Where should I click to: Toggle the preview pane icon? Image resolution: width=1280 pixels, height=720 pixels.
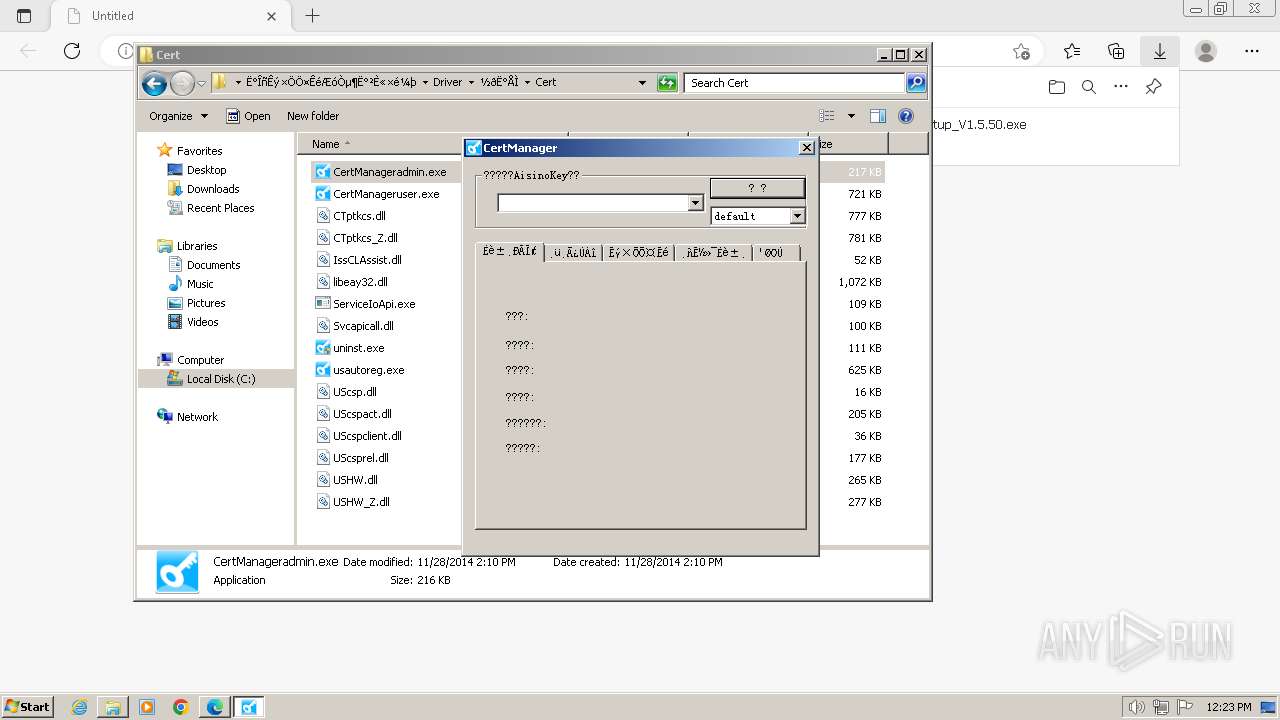tap(877, 116)
